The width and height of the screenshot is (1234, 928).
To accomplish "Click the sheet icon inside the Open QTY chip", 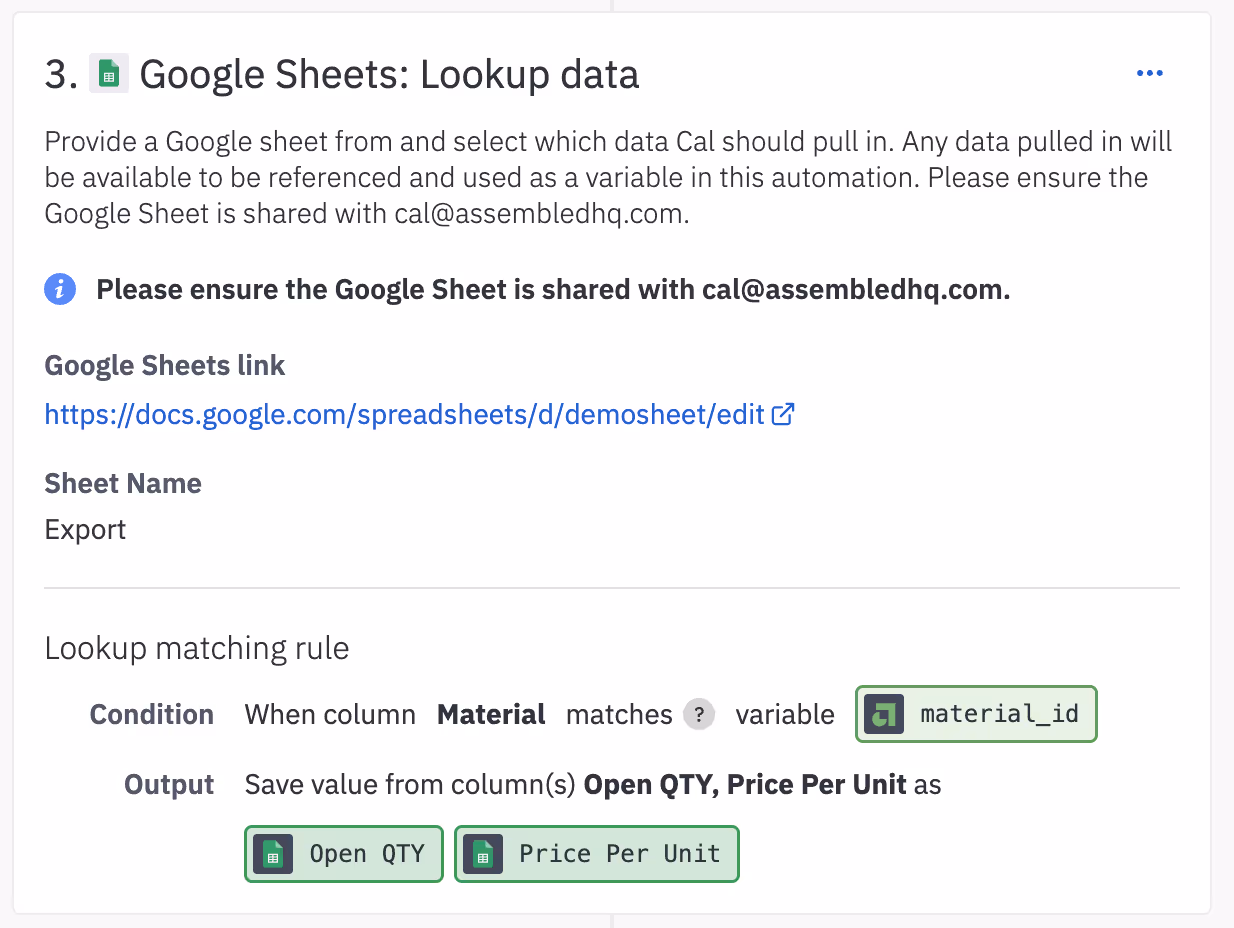I will 273,854.
